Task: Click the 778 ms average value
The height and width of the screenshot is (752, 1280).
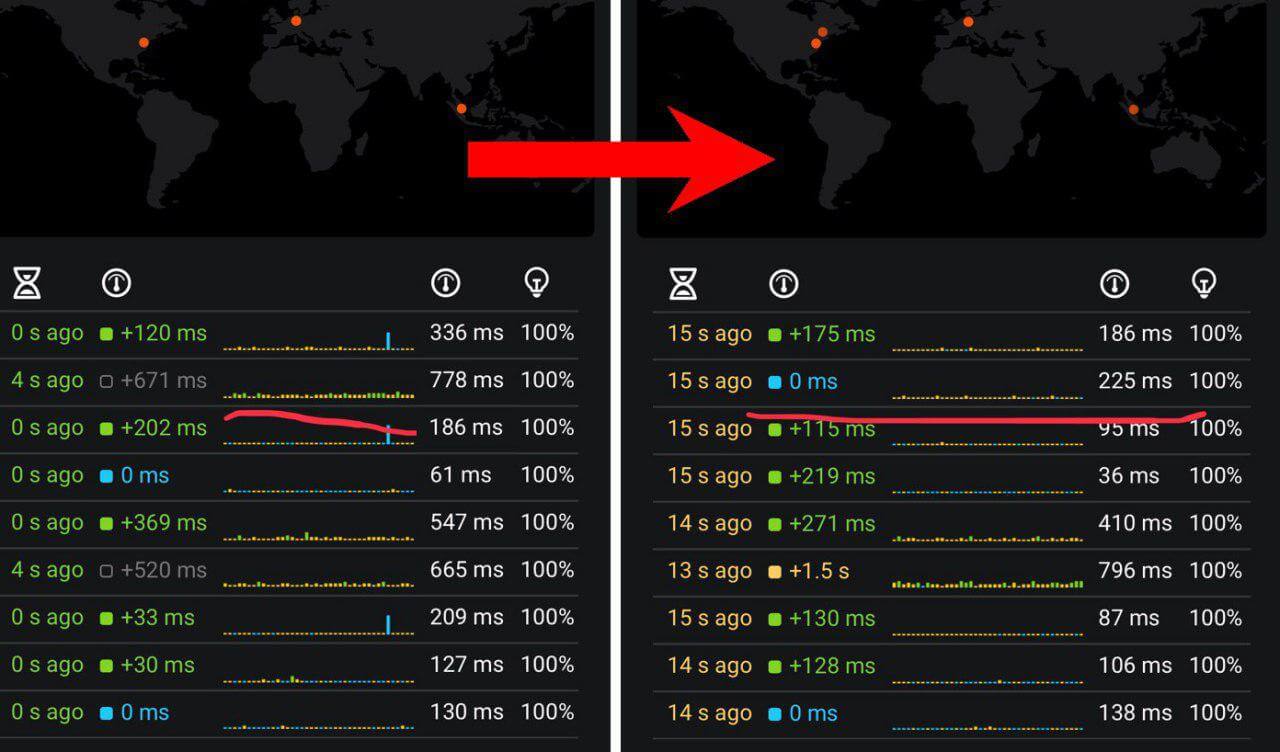Action: click(x=466, y=380)
